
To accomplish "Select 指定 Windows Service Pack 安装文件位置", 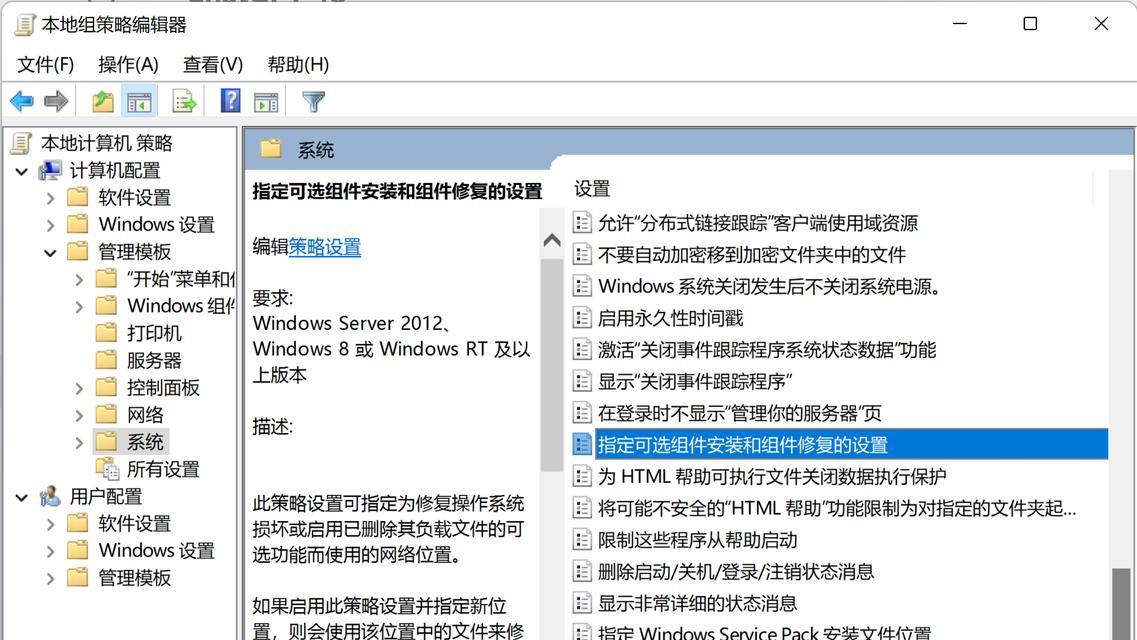I will (764, 632).
